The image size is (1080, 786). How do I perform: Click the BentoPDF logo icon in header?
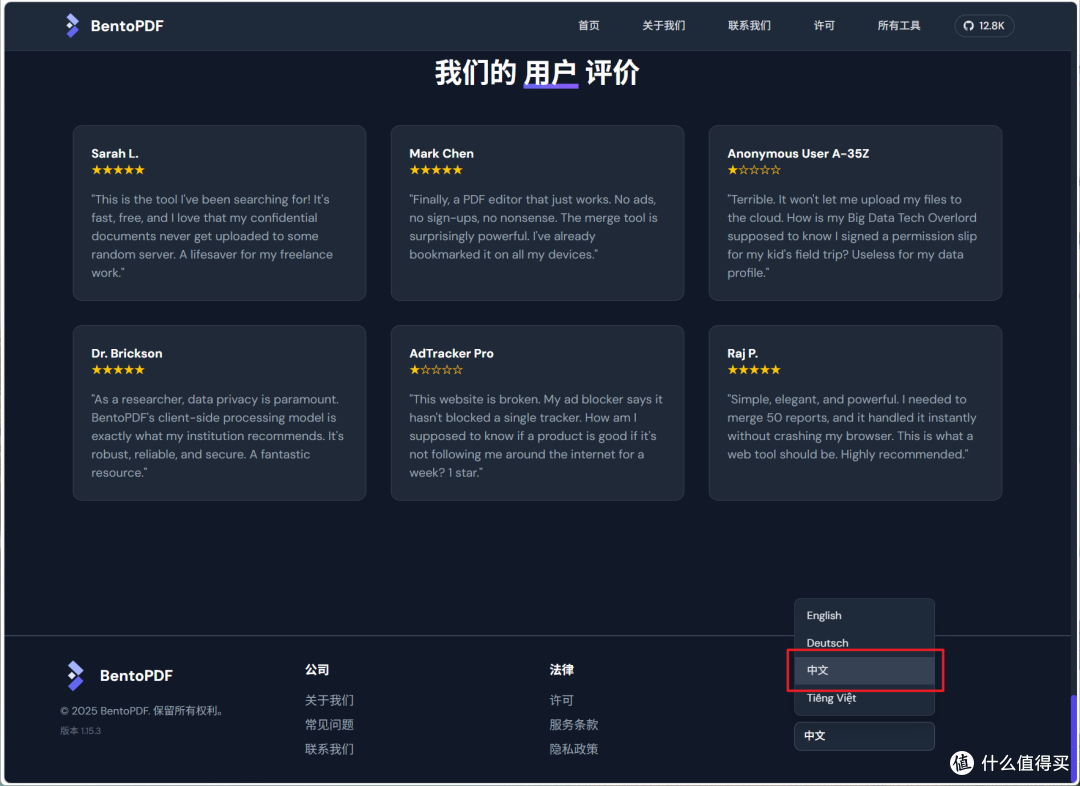[72, 25]
